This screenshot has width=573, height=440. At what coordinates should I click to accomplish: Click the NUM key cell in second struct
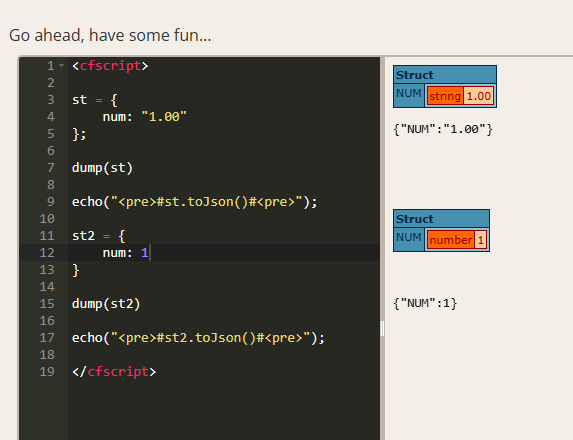[409, 237]
